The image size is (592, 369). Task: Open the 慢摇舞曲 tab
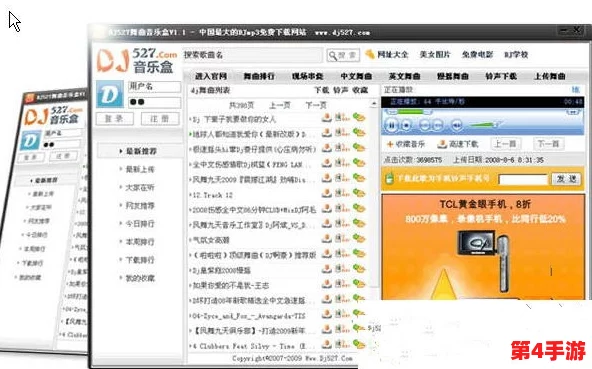[x=453, y=76]
